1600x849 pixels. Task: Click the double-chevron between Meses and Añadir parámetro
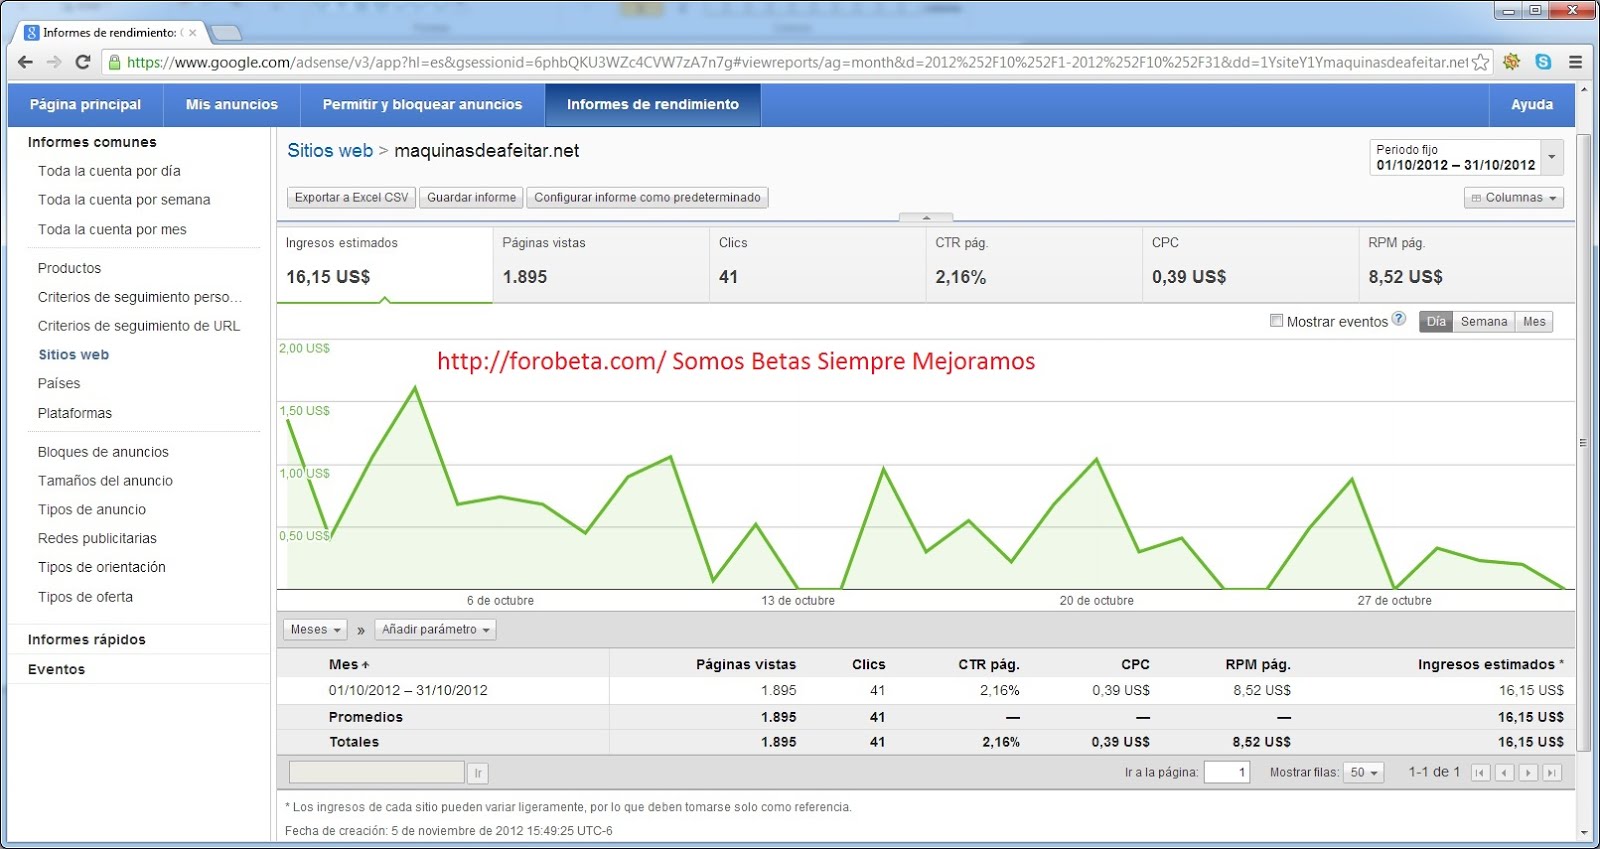[361, 630]
